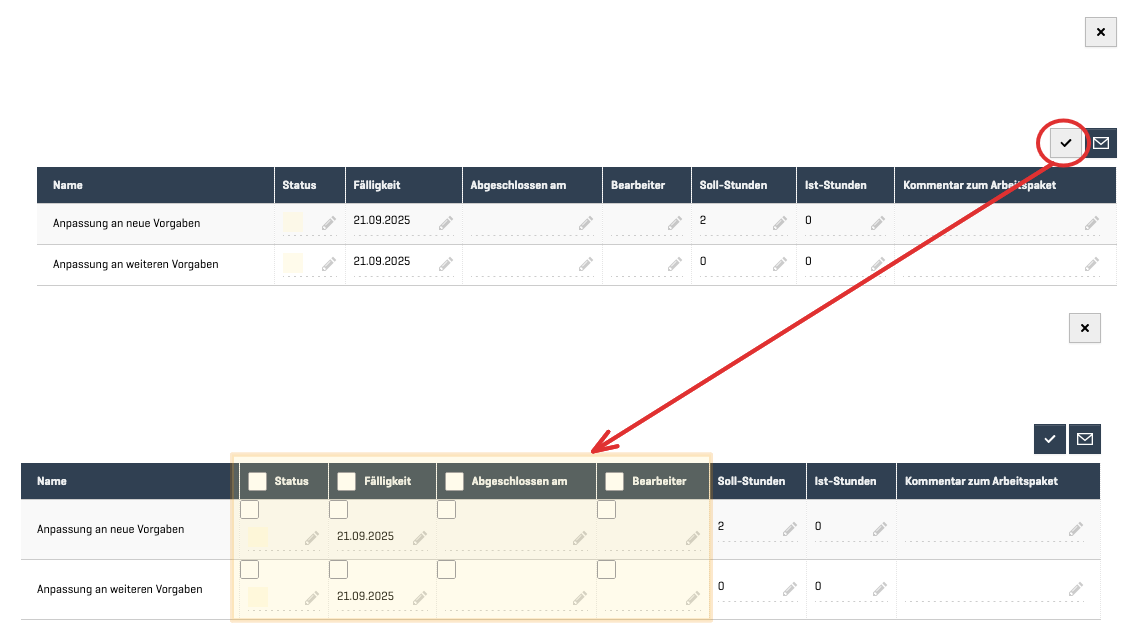Viewport: 1140px width, 633px height.
Task: Select 'Anpassung an weiteren Vorgaben' name in upper table
Action: pos(135,265)
